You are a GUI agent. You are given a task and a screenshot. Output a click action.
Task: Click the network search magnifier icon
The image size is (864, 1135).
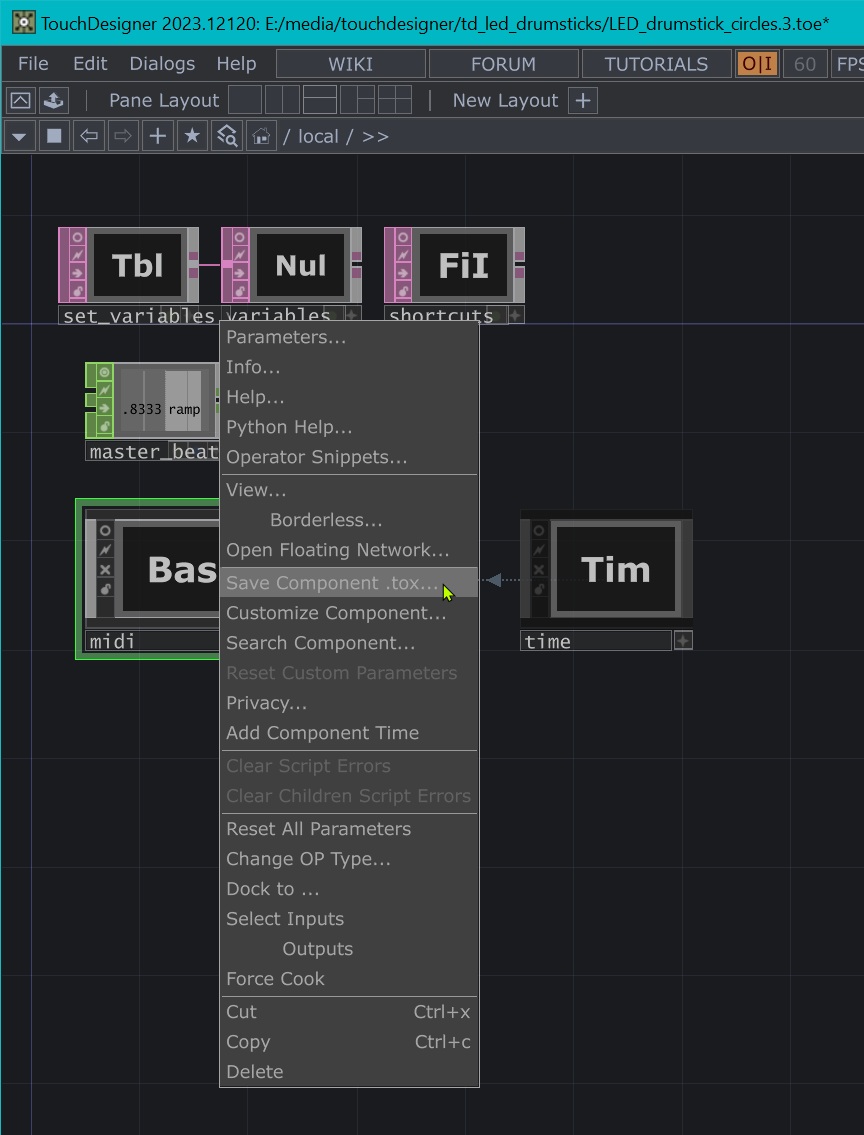tap(227, 136)
